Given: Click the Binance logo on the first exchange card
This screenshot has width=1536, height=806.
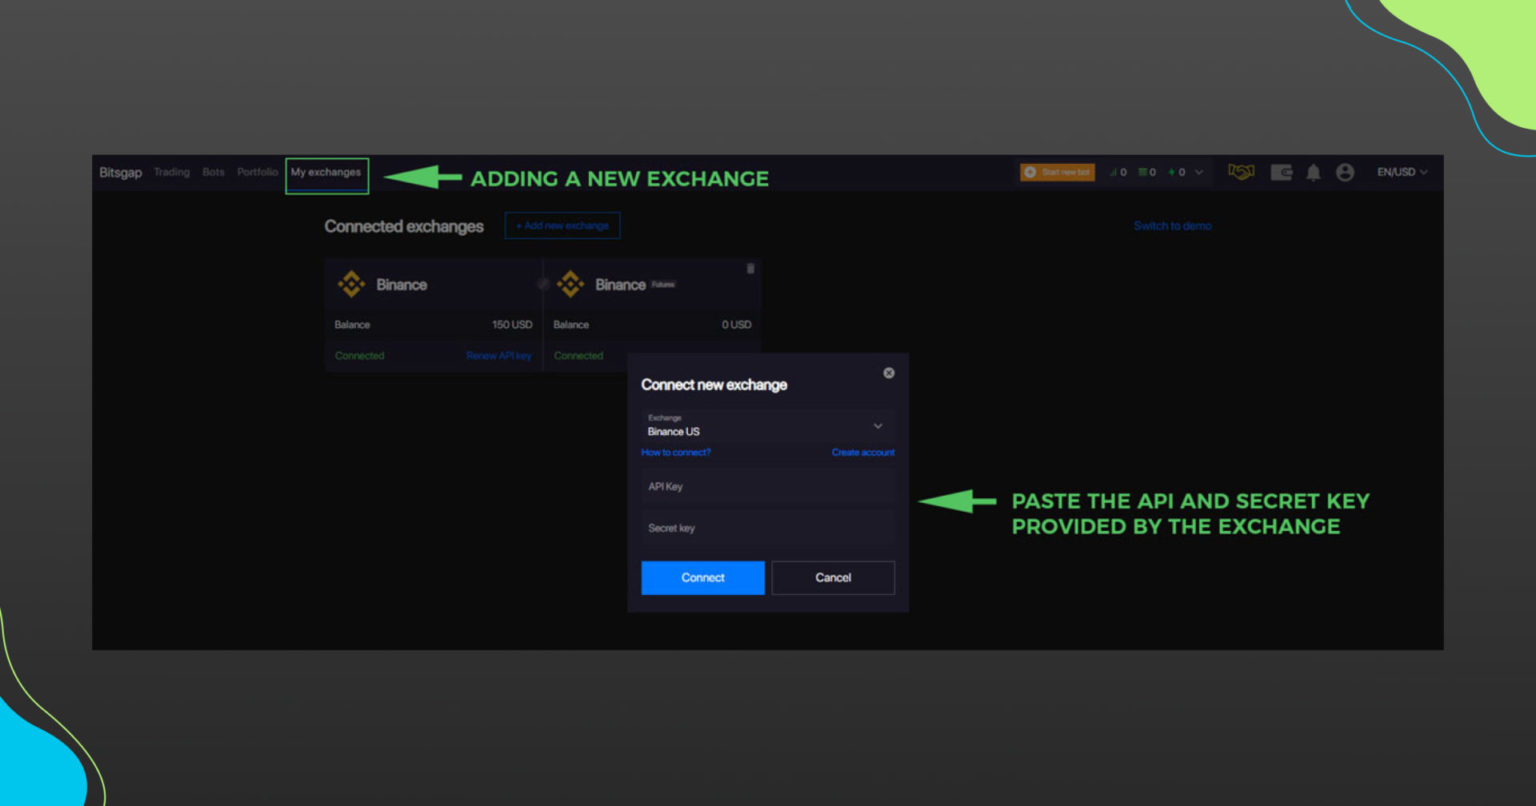Looking at the screenshot, I should point(352,284).
